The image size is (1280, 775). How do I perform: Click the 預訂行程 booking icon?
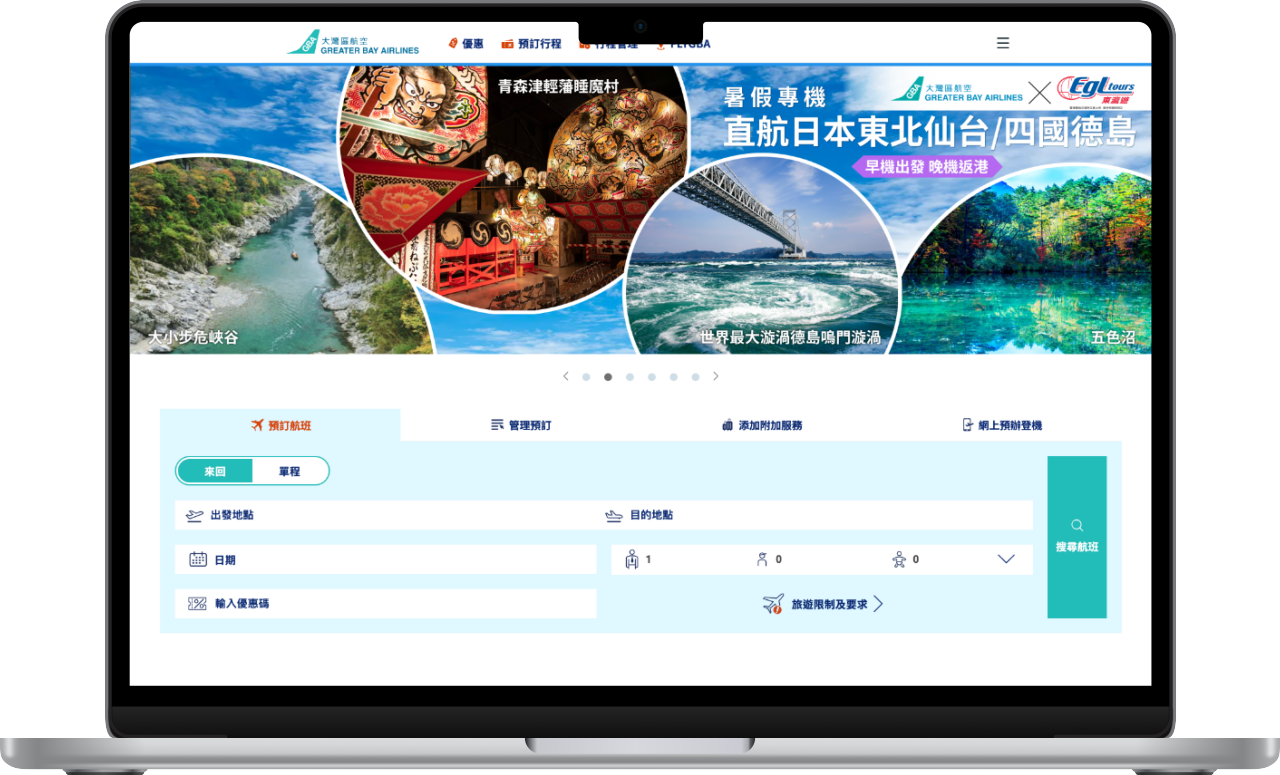pos(507,43)
